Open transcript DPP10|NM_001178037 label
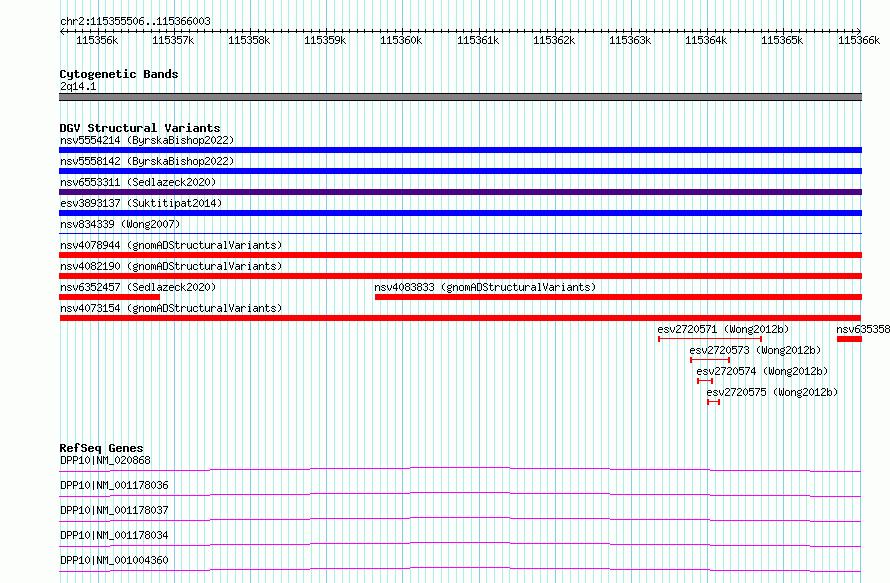 pos(114,510)
